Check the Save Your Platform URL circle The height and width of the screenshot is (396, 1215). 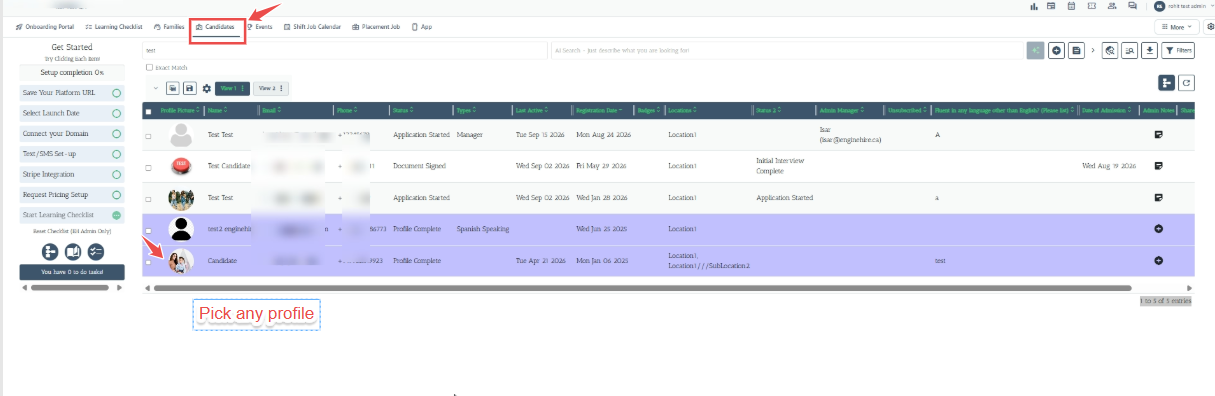[x=116, y=93]
